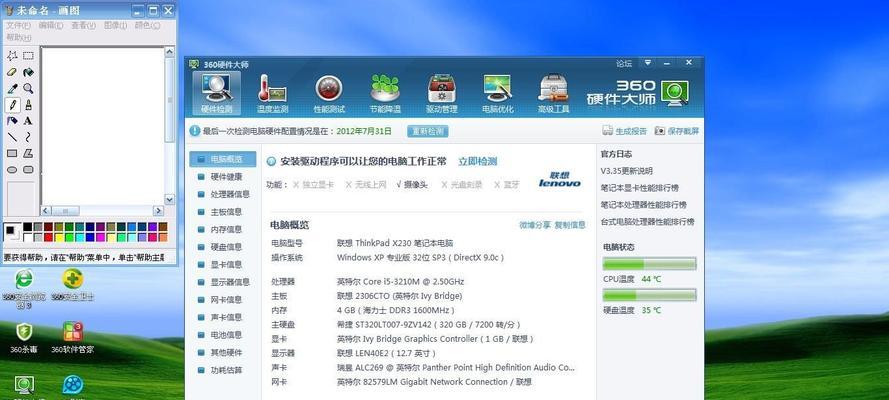This screenshot has height=400, width=889.
Task: Open 温度监测 temperature monitoring
Action: click(x=273, y=93)
